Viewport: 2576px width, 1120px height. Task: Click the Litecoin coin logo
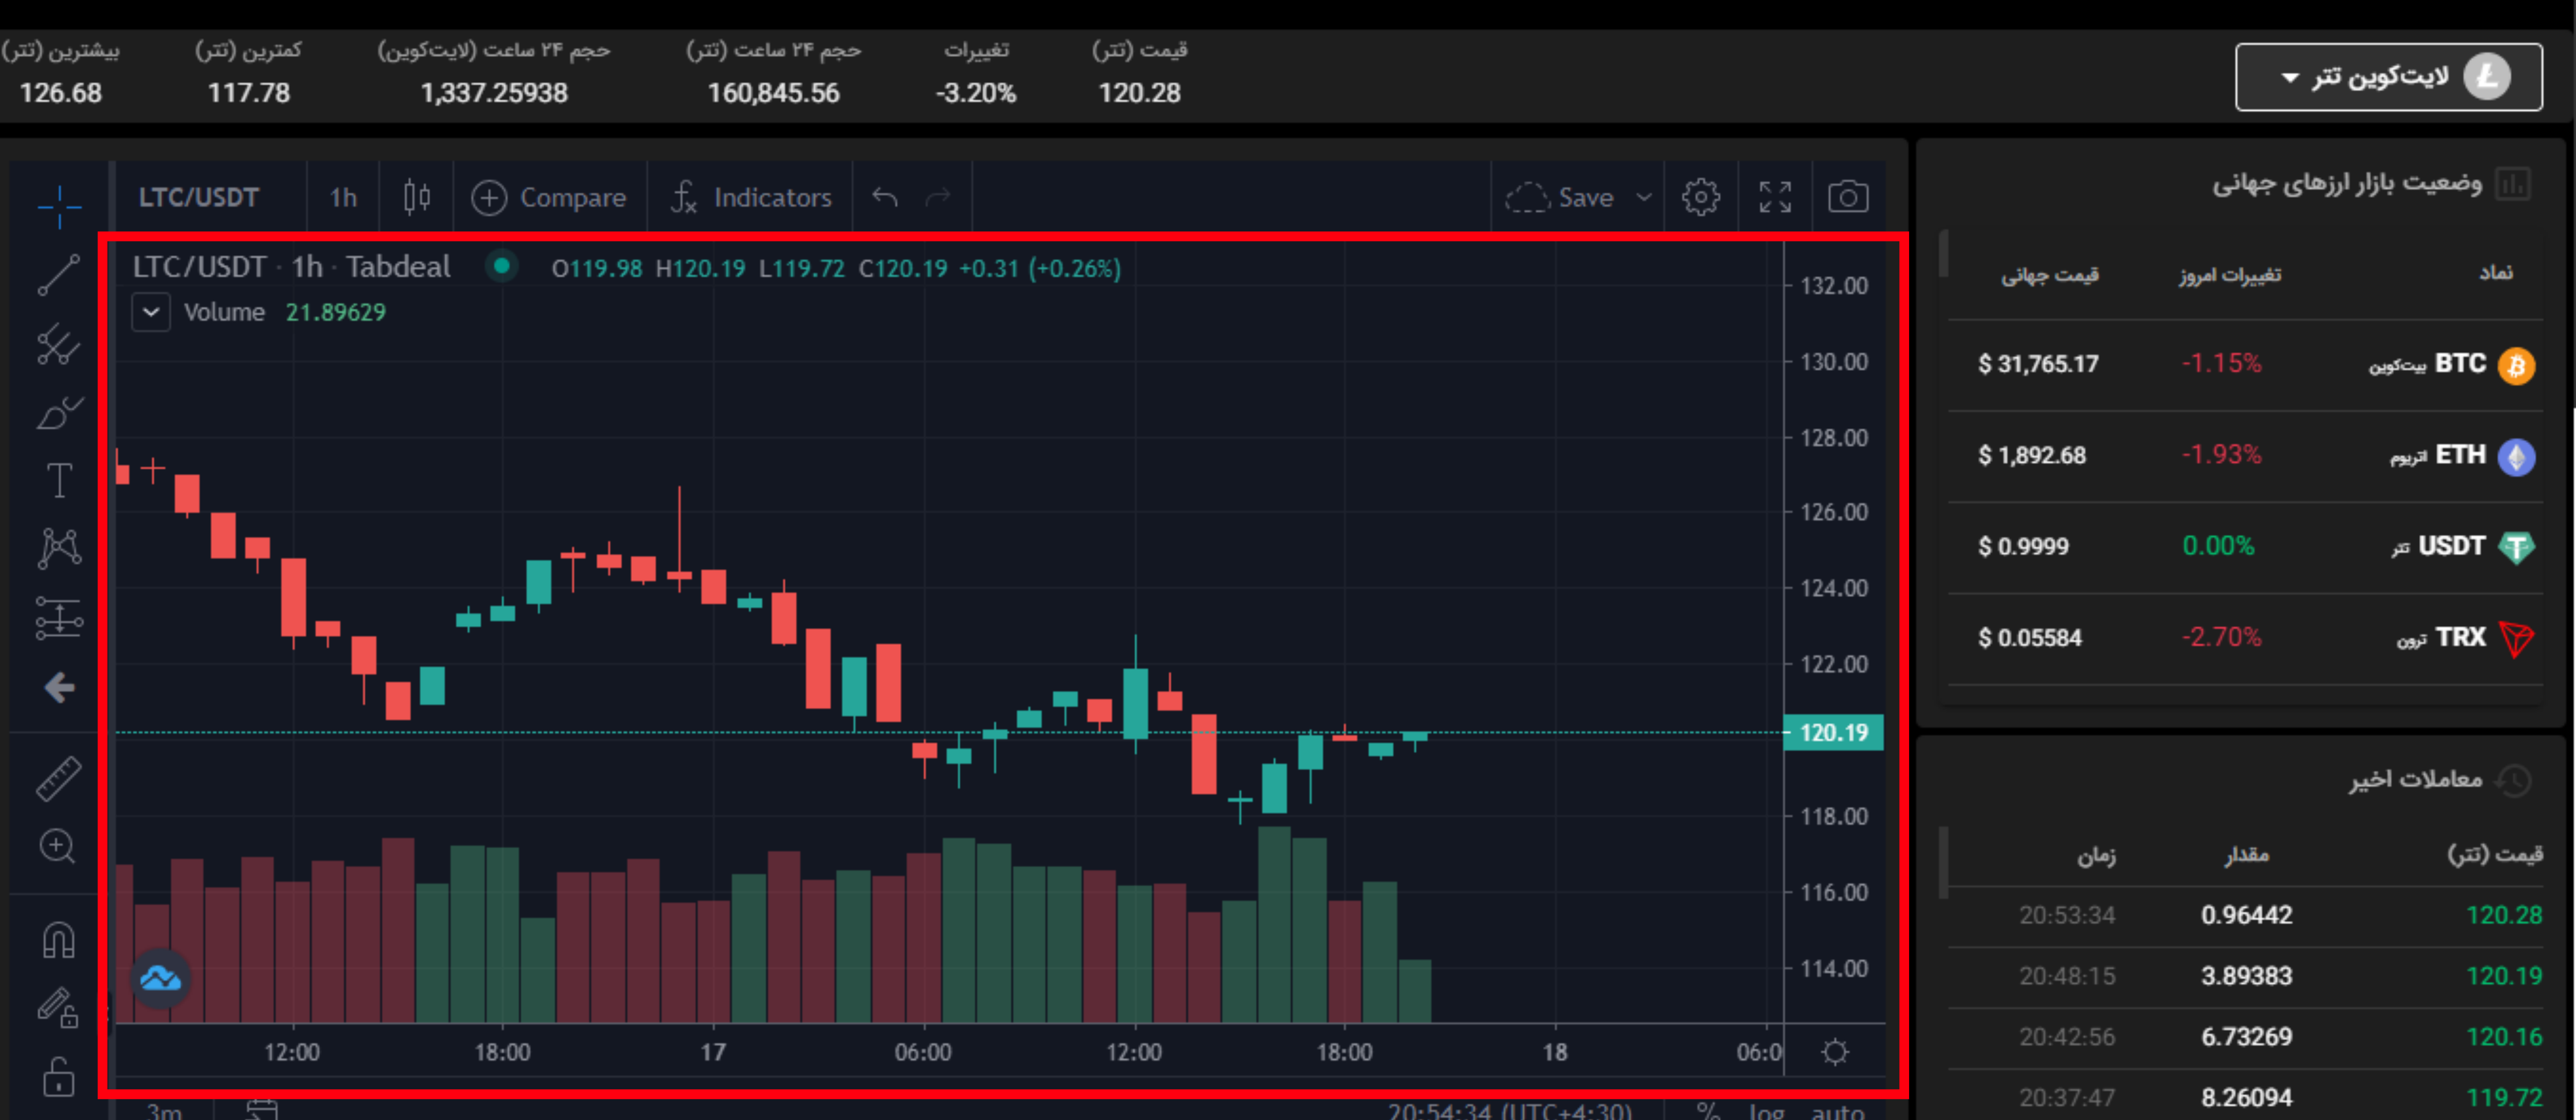(2487, 77)
